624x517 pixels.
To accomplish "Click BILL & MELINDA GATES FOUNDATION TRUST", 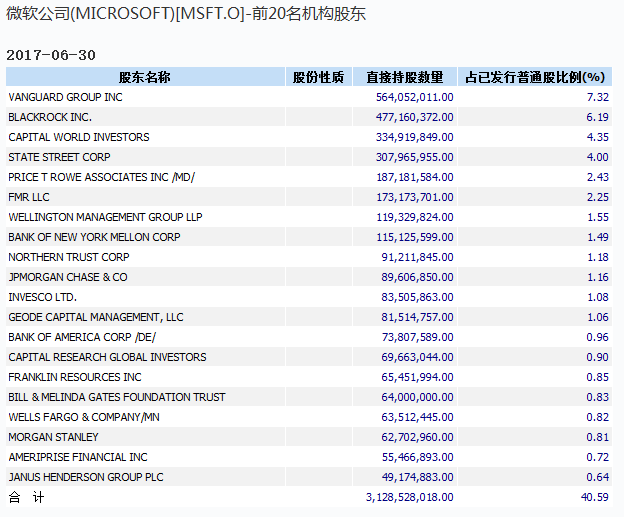I will [x=117, y=397].
